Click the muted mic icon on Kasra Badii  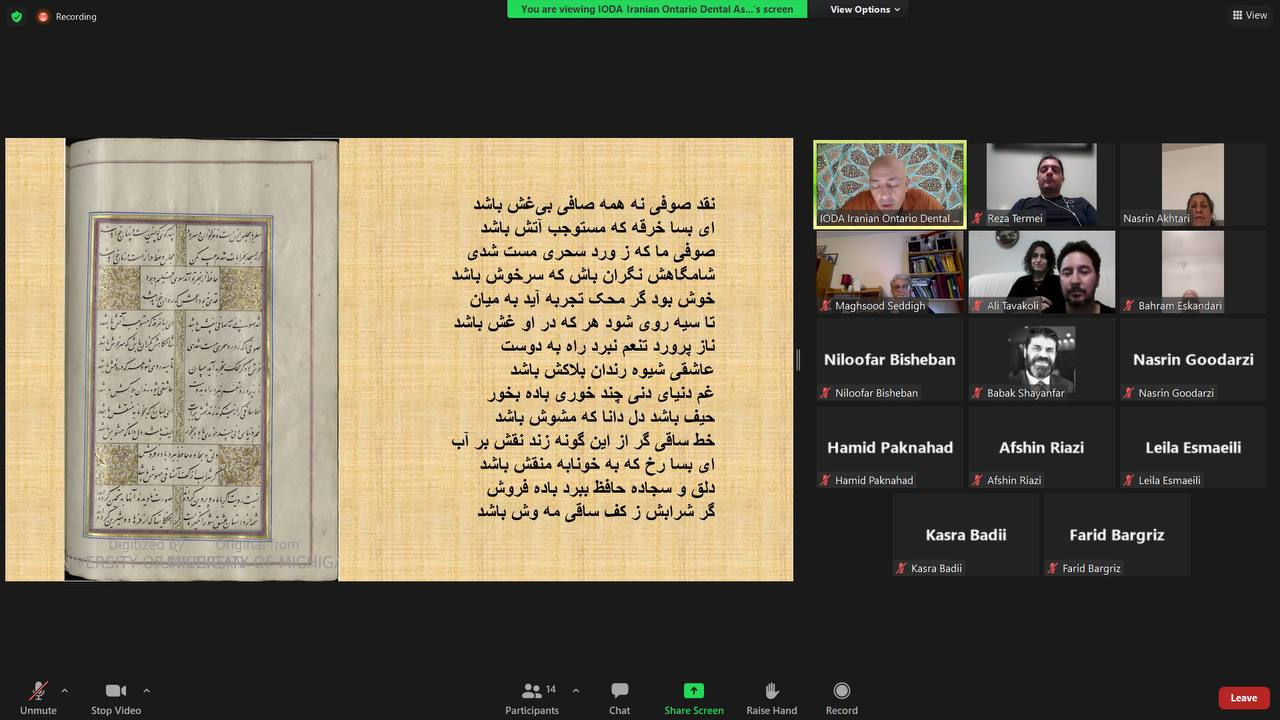(902, 568)
